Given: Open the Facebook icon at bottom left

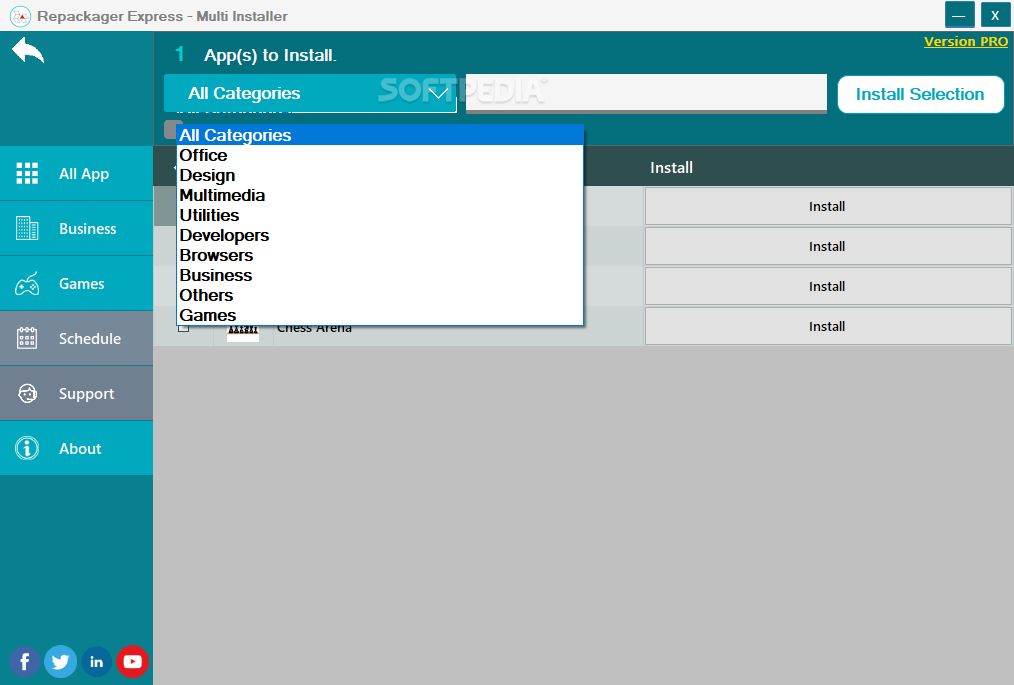Looking at the screenshot, I should [24, 661].
